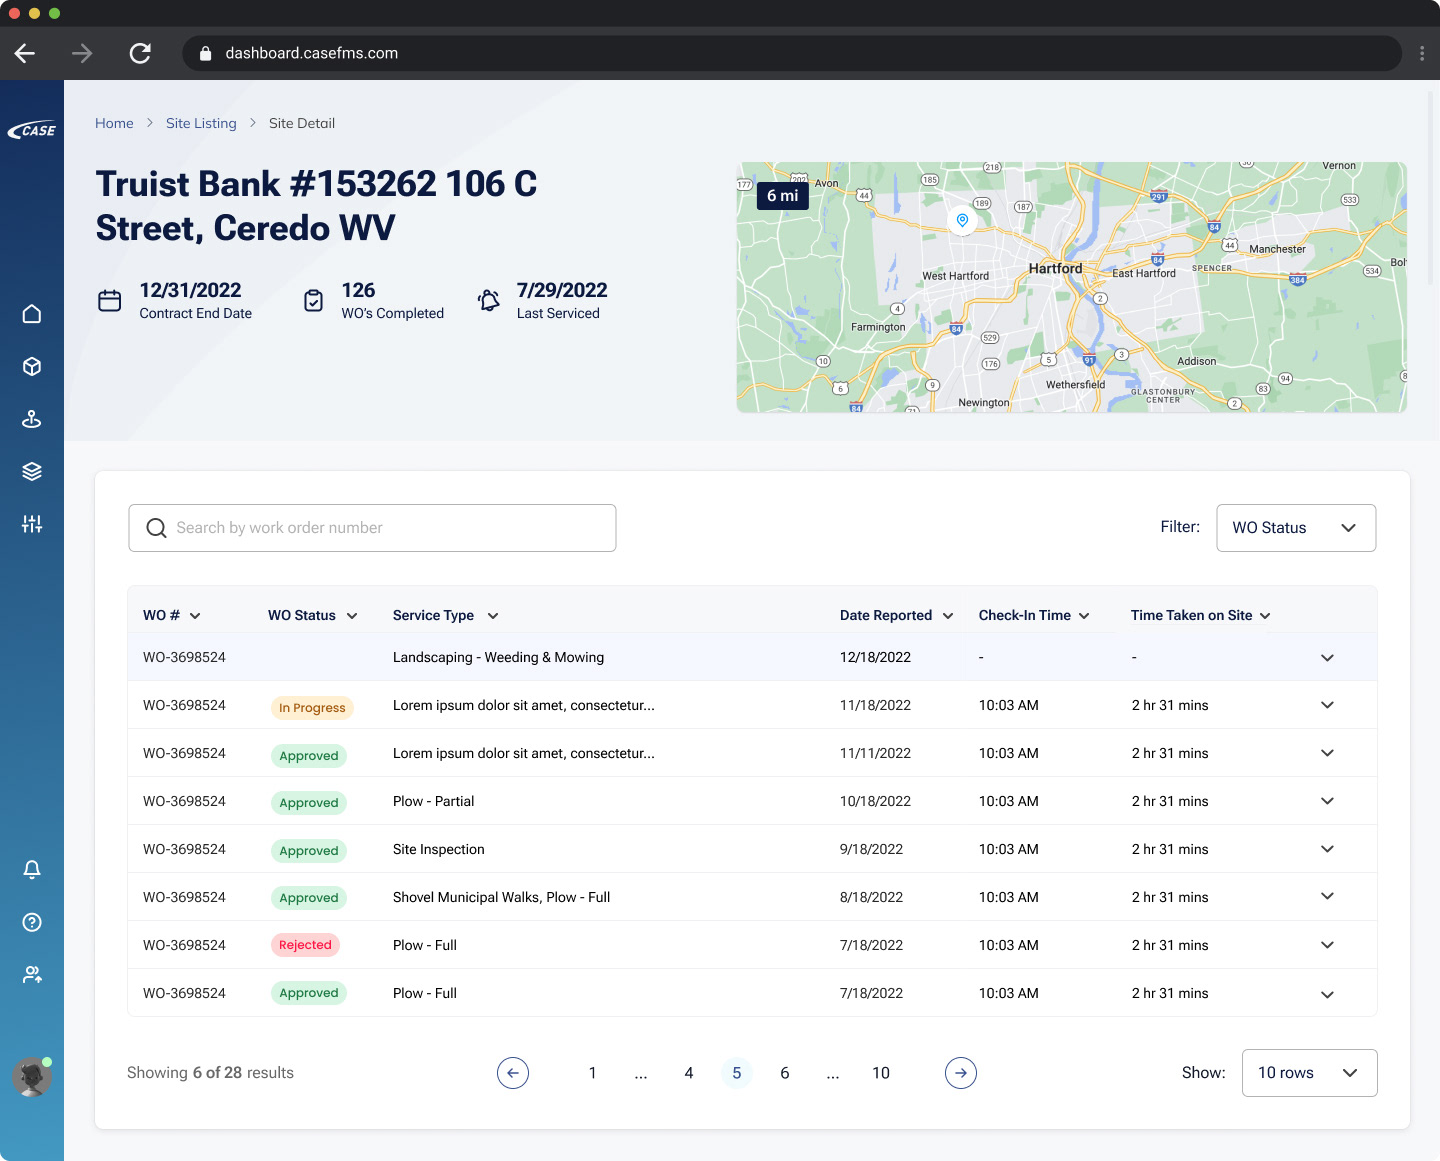Expand the row dated 11/11/2022
This screenshot has height=1161, width=1440.
click(x=1327, y=753)
